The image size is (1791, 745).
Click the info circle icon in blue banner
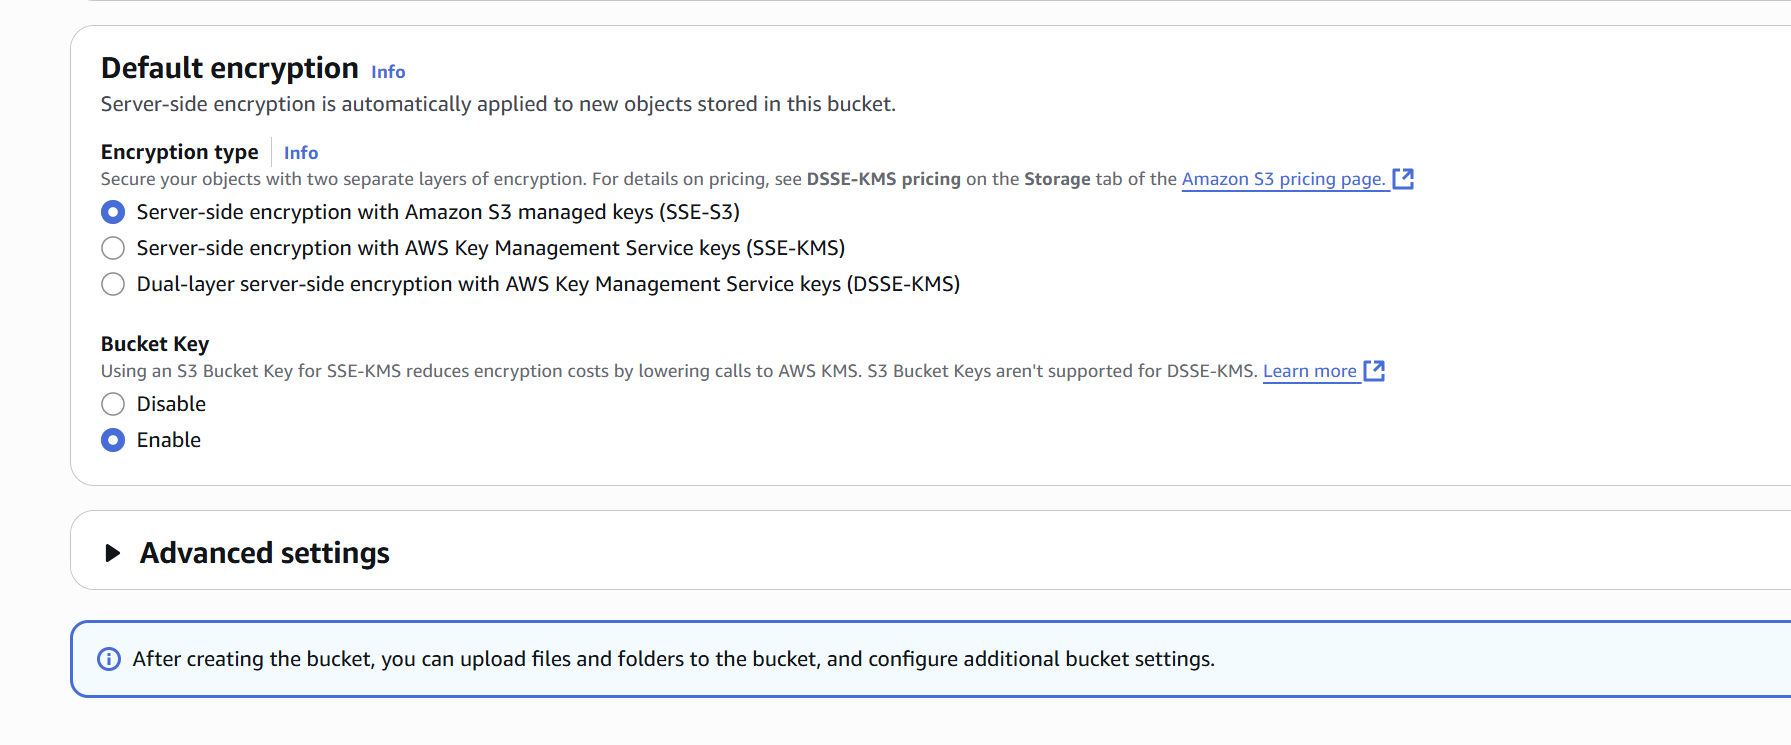tap(108, 659)
